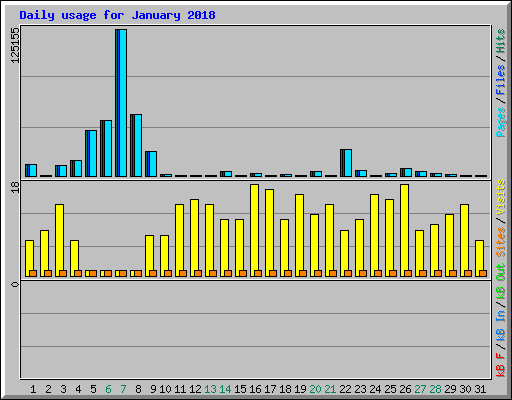Click day label 11 on the x-axis
Viewport: 512px width, 400px height.
pos(180,389)
